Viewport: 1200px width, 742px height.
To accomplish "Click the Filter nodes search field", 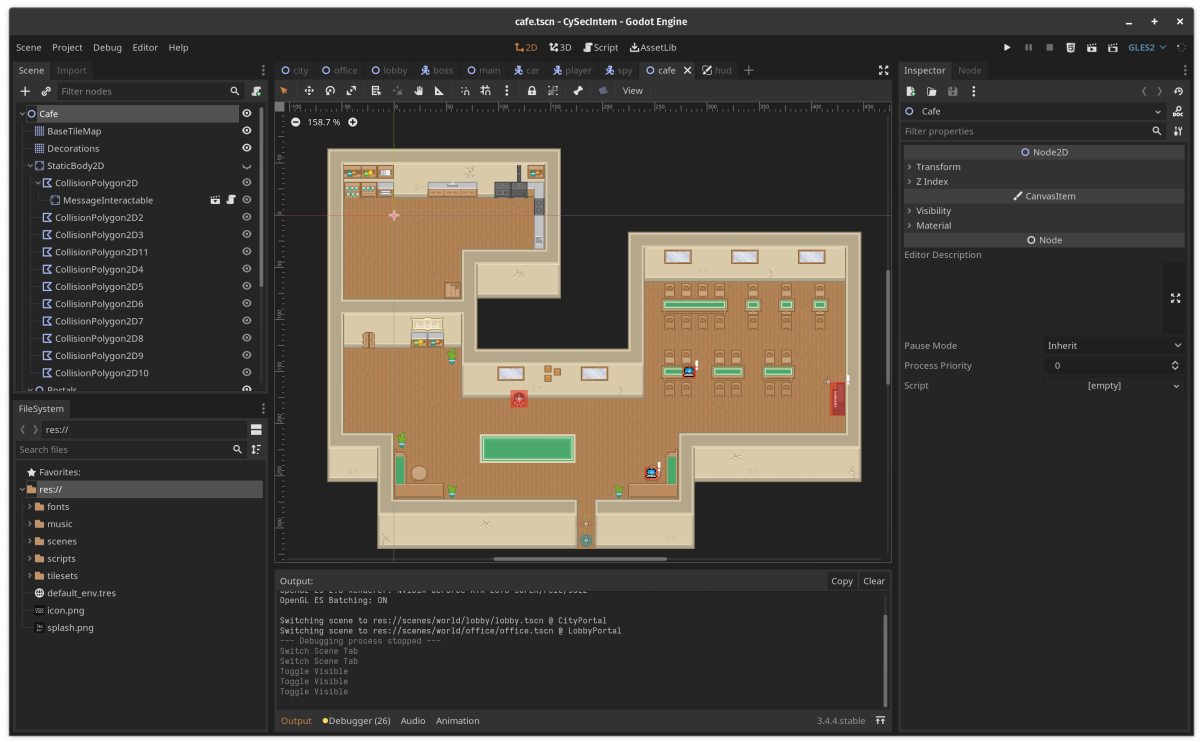I will coord(142,91).
